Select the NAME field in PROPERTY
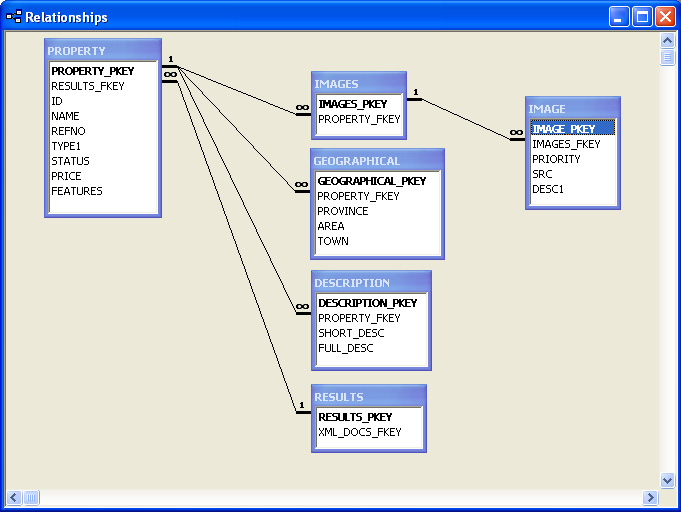This screenshot has height=512, width=681. [103, 116]
